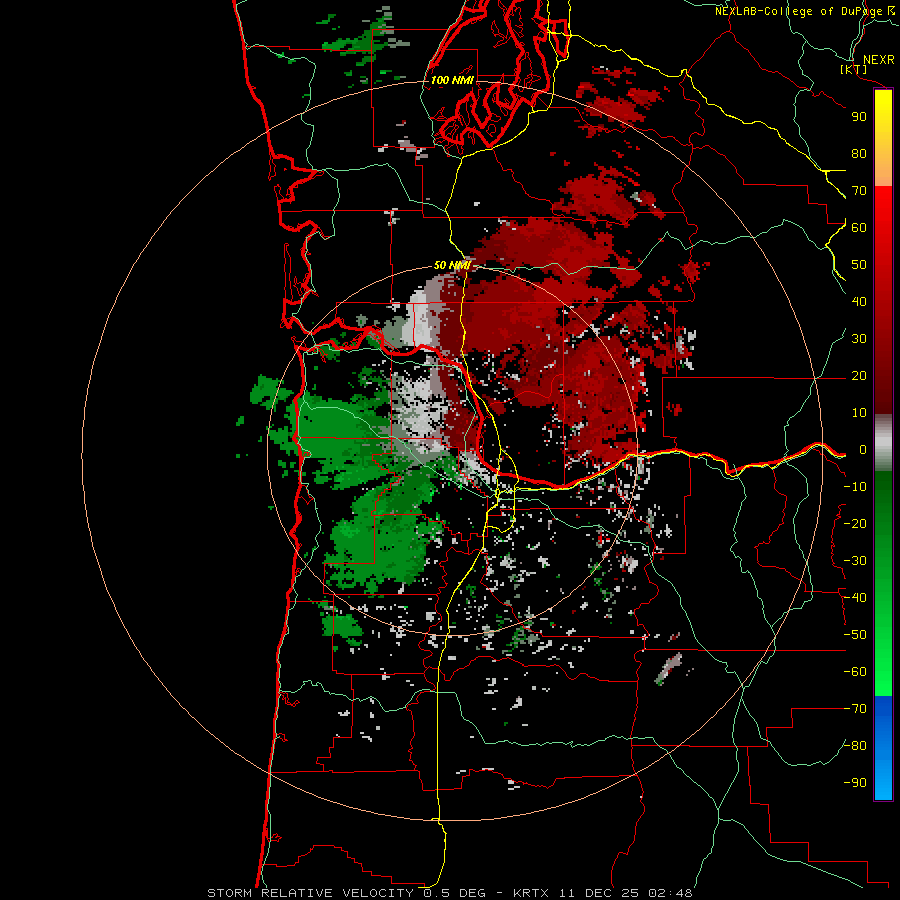Screen dimensions: 900x900
Task: Click the -80 value on the velocity scale
Action: click(x=855, y=746)
